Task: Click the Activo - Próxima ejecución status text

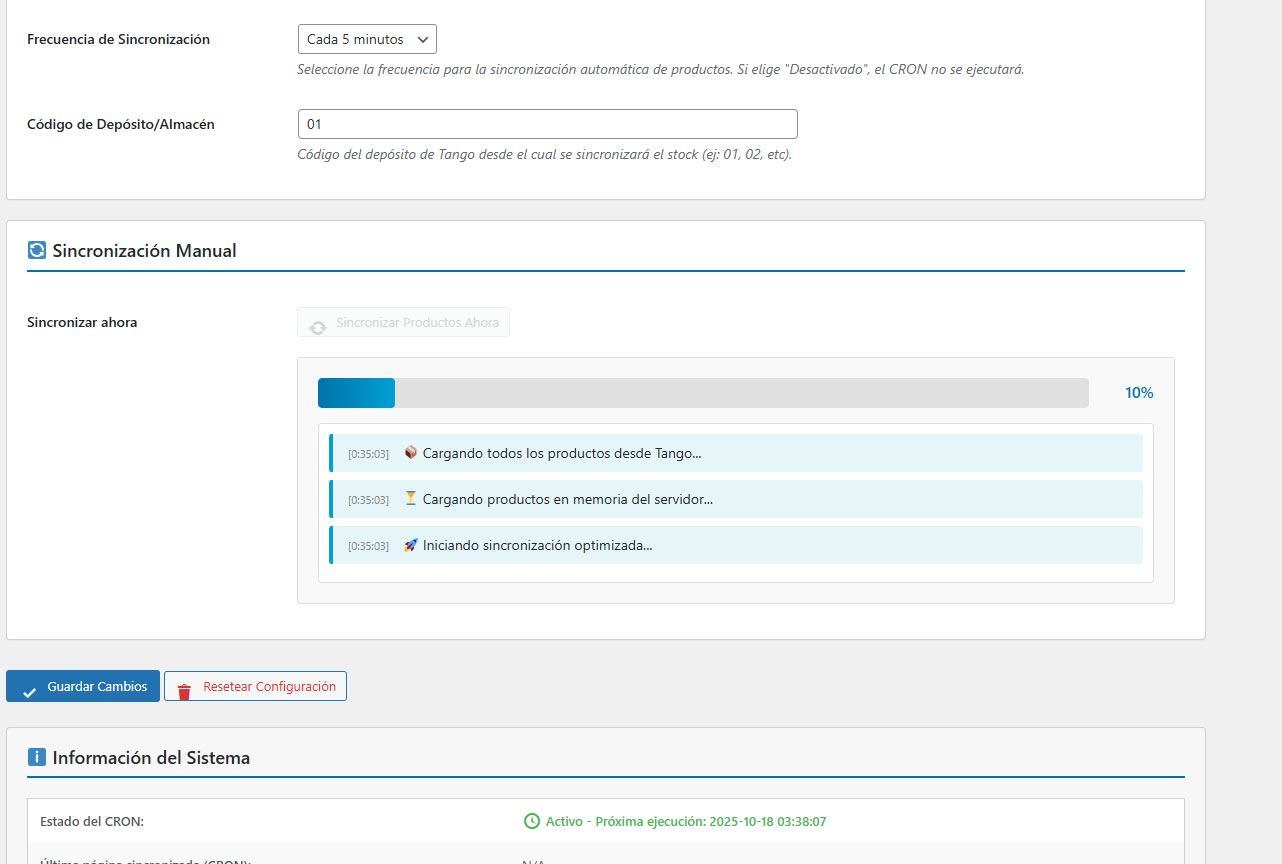Action: pyautogui.click(x=686, y=822)
